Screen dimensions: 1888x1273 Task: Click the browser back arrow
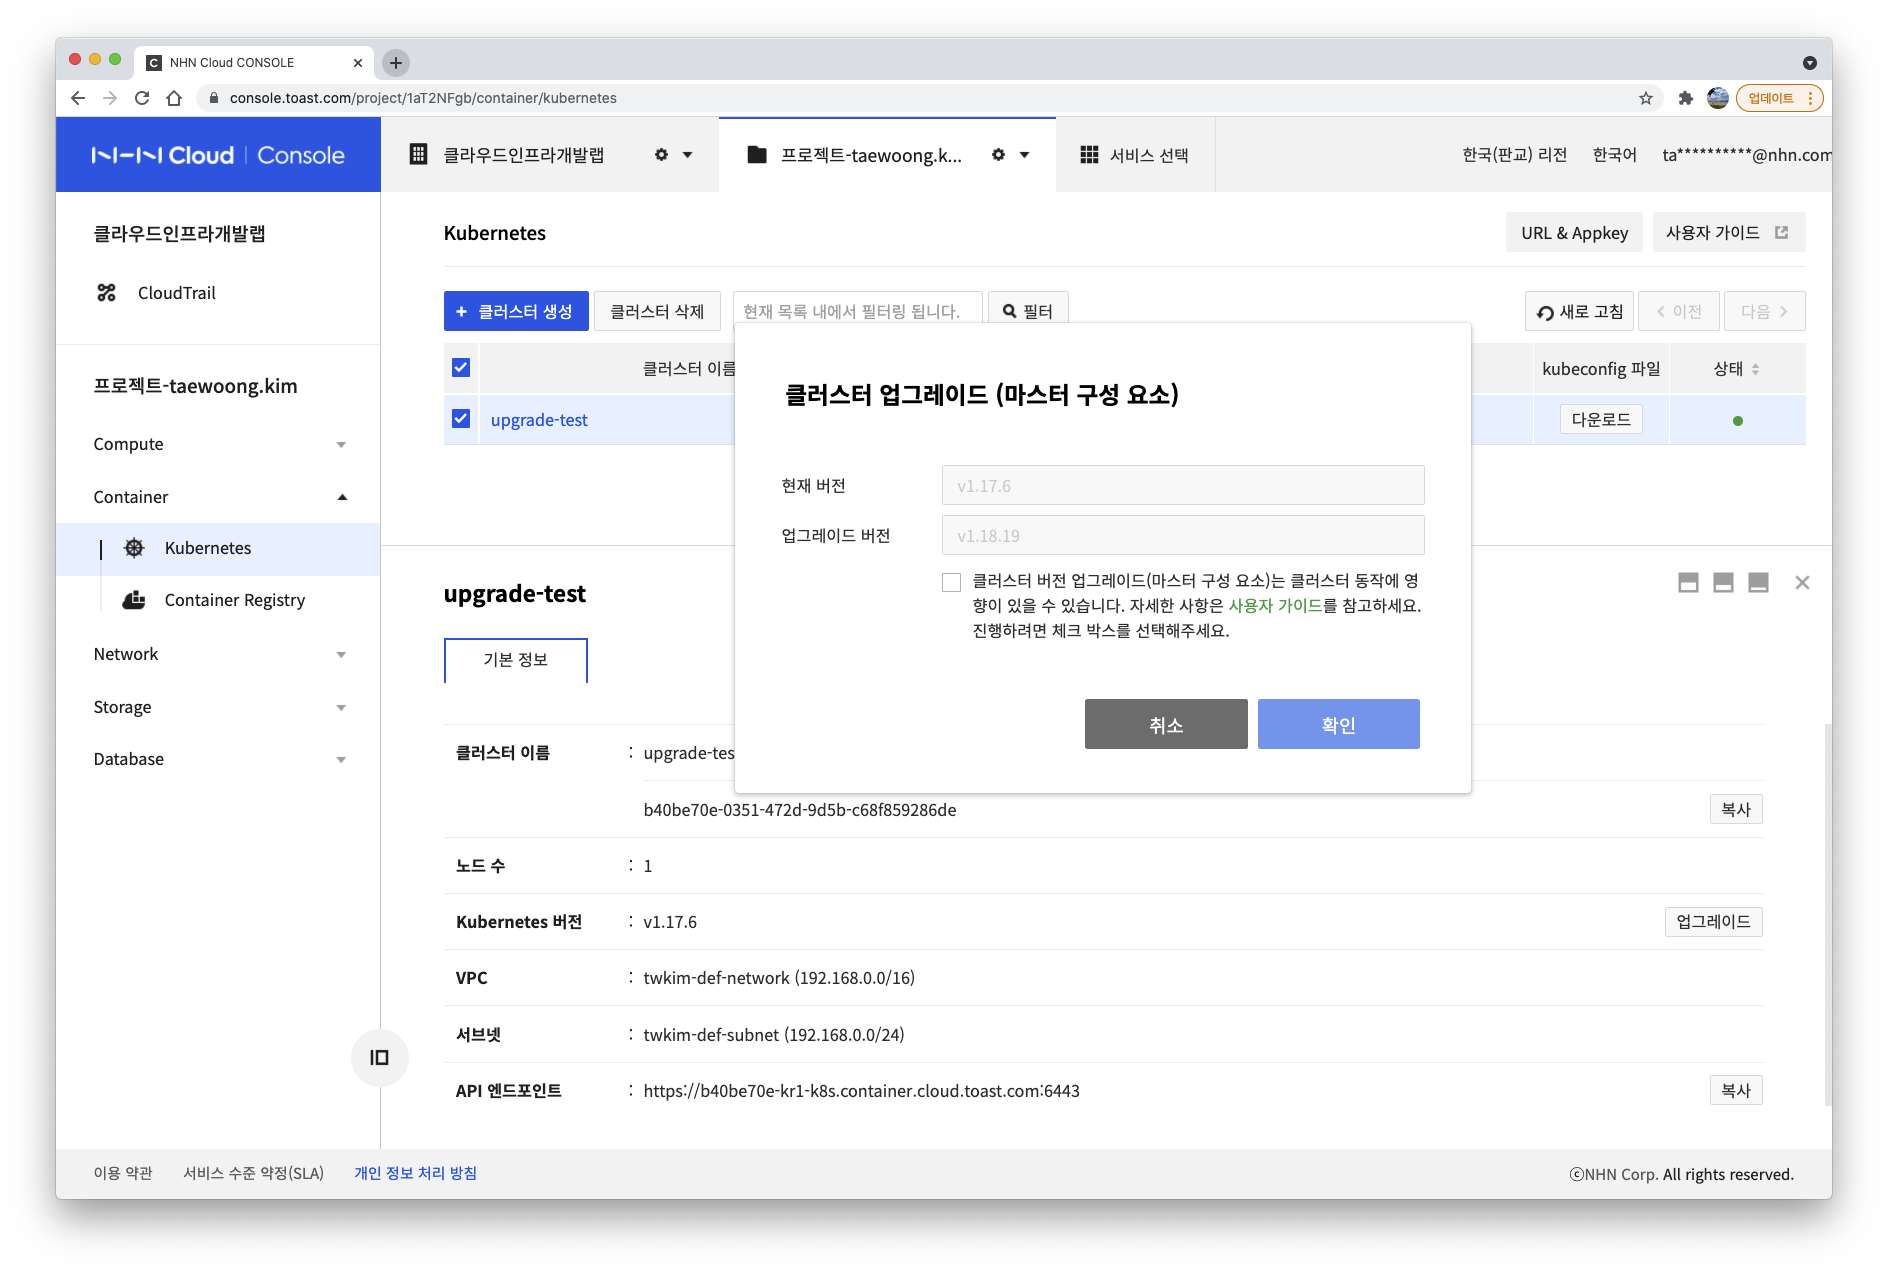point(78,98)
